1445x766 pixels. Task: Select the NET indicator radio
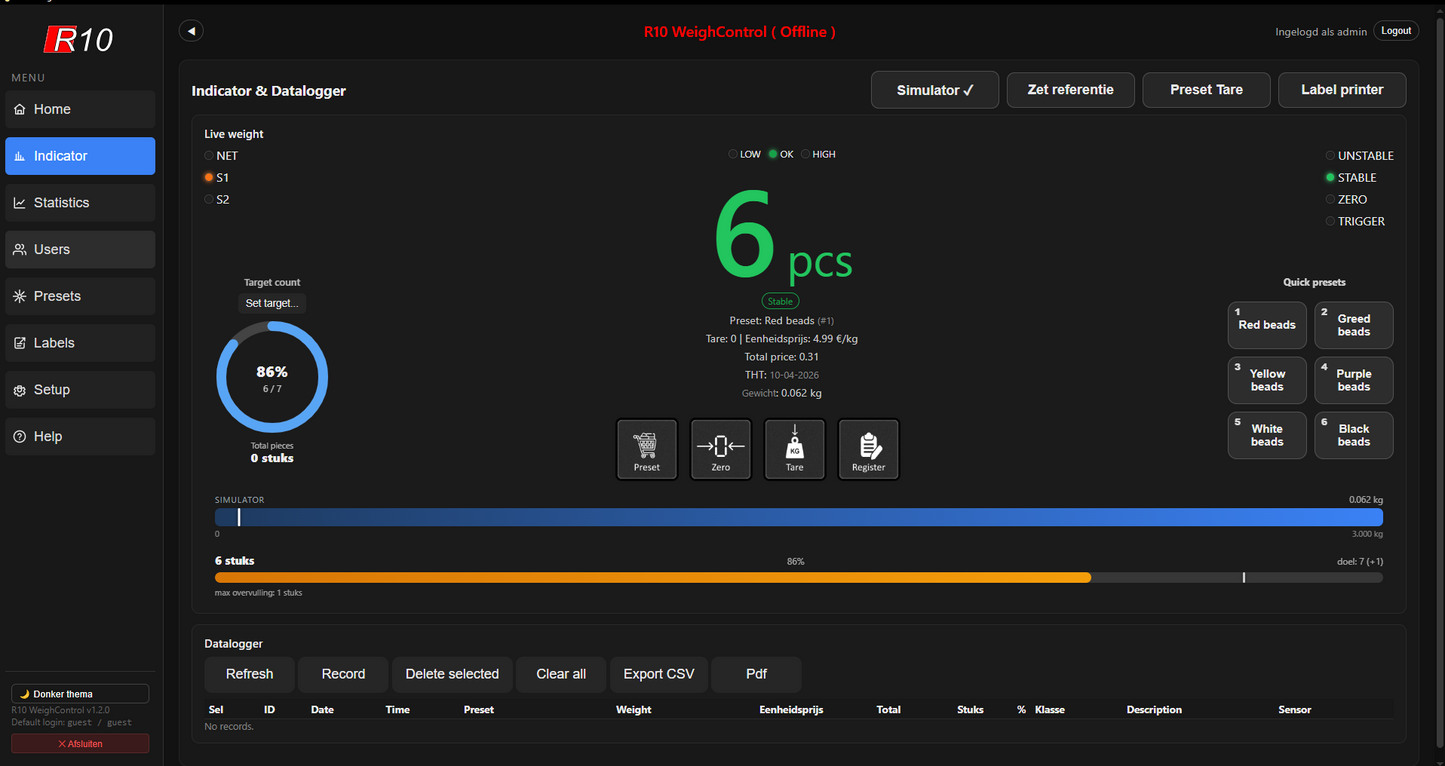209,156
